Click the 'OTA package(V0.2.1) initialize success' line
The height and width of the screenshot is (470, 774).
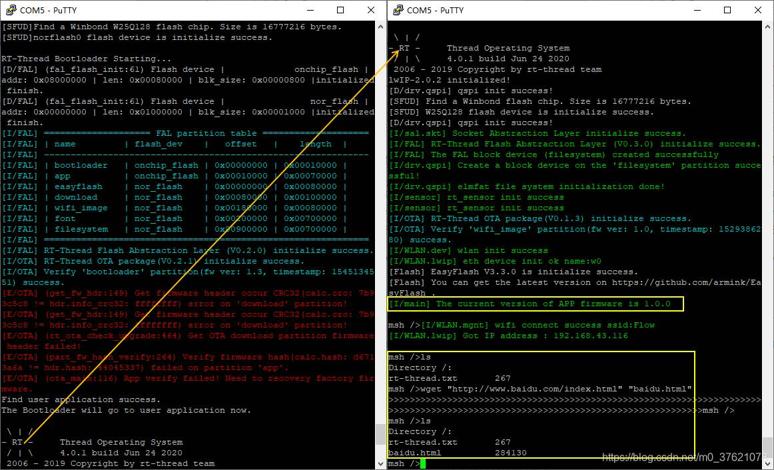pyautogui.click(x=153, y=261)
